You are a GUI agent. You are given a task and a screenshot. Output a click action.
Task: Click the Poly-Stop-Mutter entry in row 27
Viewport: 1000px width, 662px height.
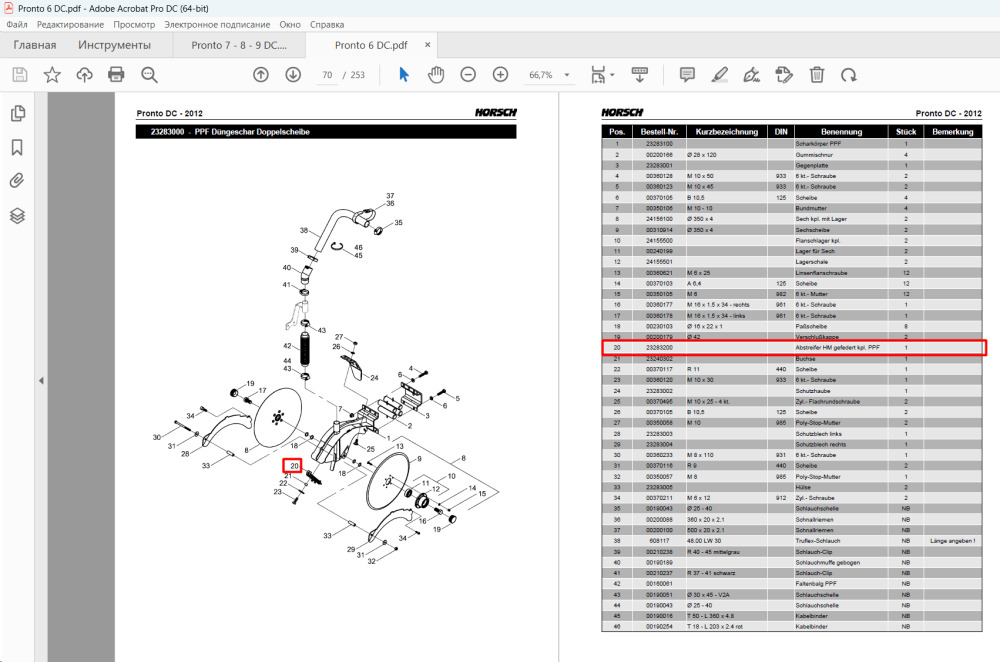pos(818,423)
